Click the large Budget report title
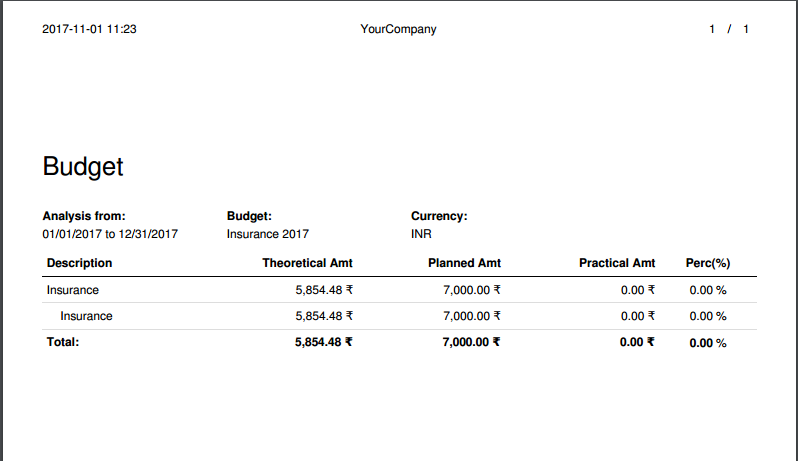This screenshot has width=798, height=461. [83, 166]
